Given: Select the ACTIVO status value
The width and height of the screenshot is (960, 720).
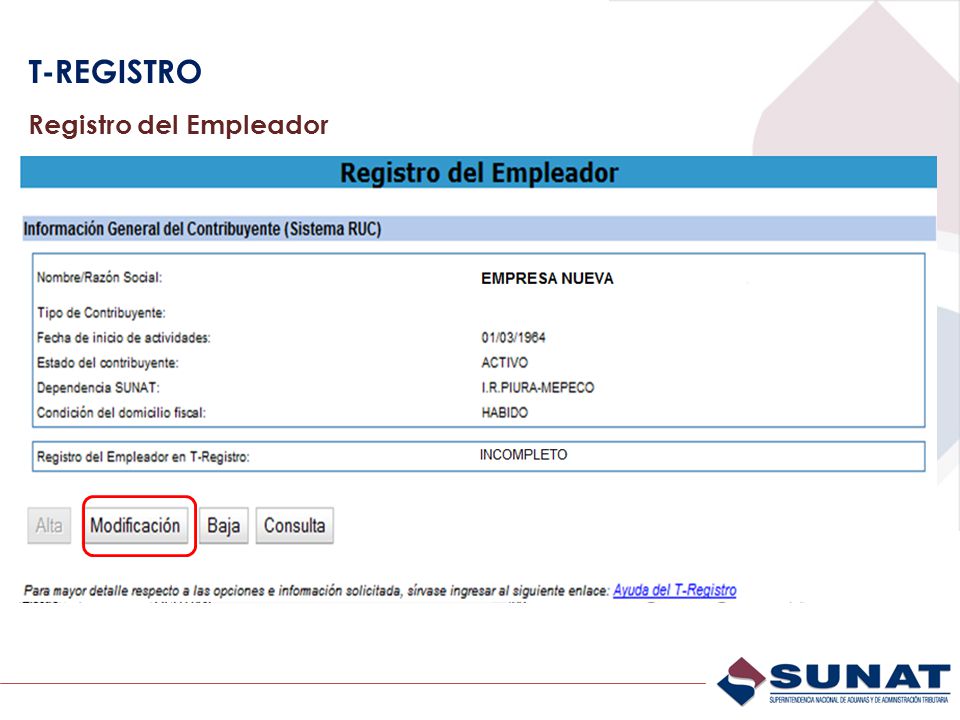Looking at the screenshot, I should click(504, 362).
